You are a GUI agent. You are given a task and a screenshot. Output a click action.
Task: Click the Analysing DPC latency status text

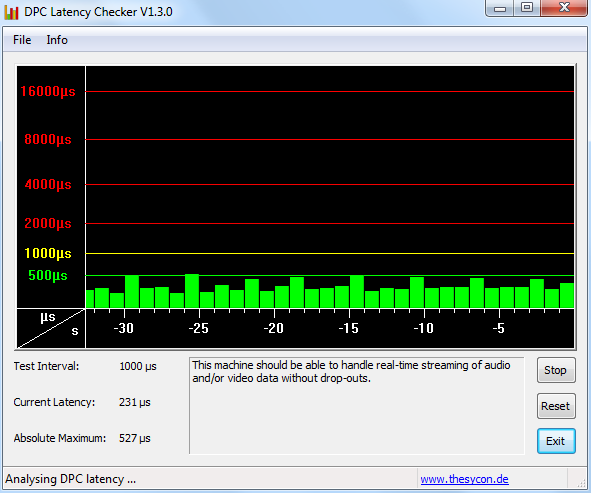pyautogui.click(x=70, y=479)
